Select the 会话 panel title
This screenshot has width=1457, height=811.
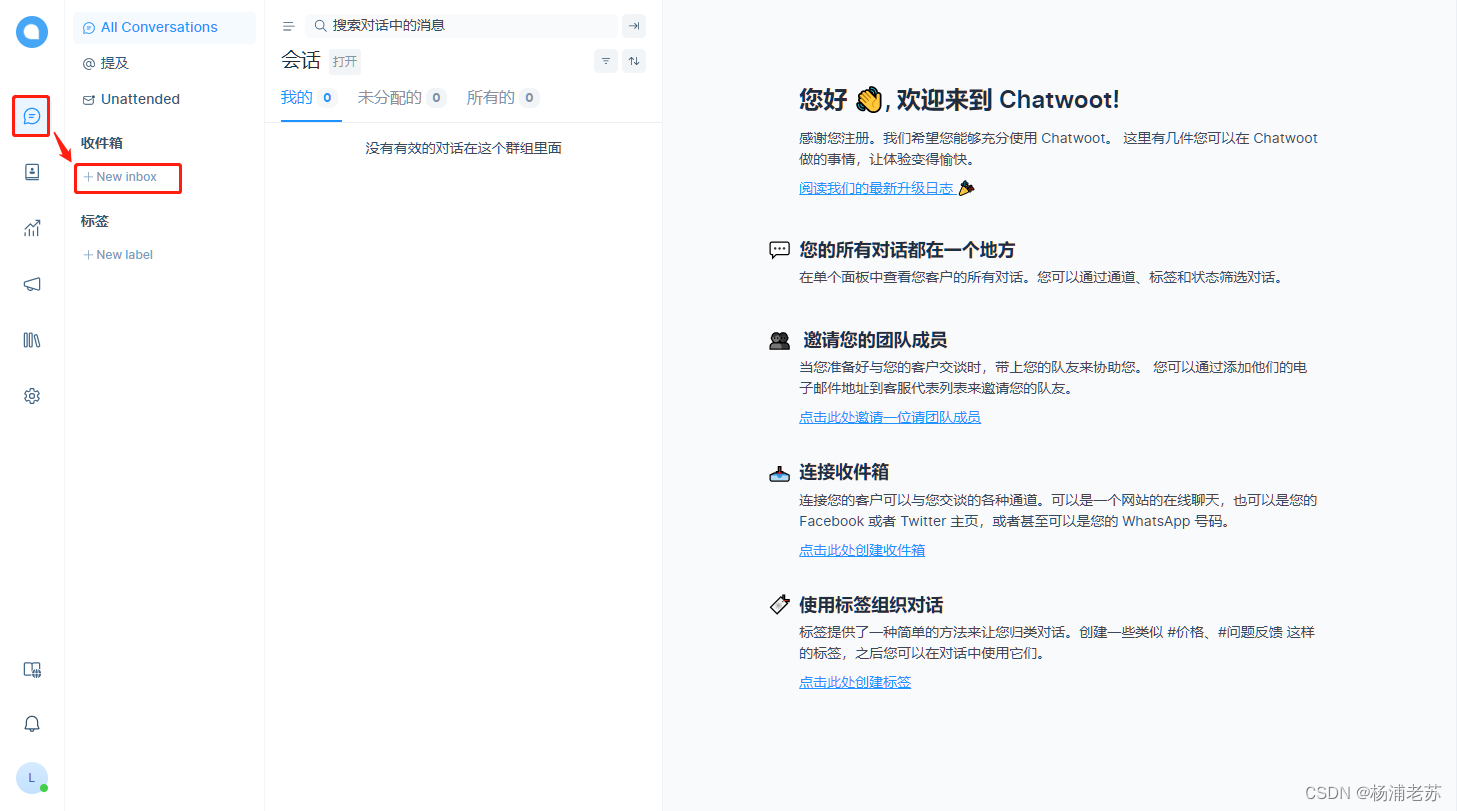pyautogui.click(x=301, y=61)
